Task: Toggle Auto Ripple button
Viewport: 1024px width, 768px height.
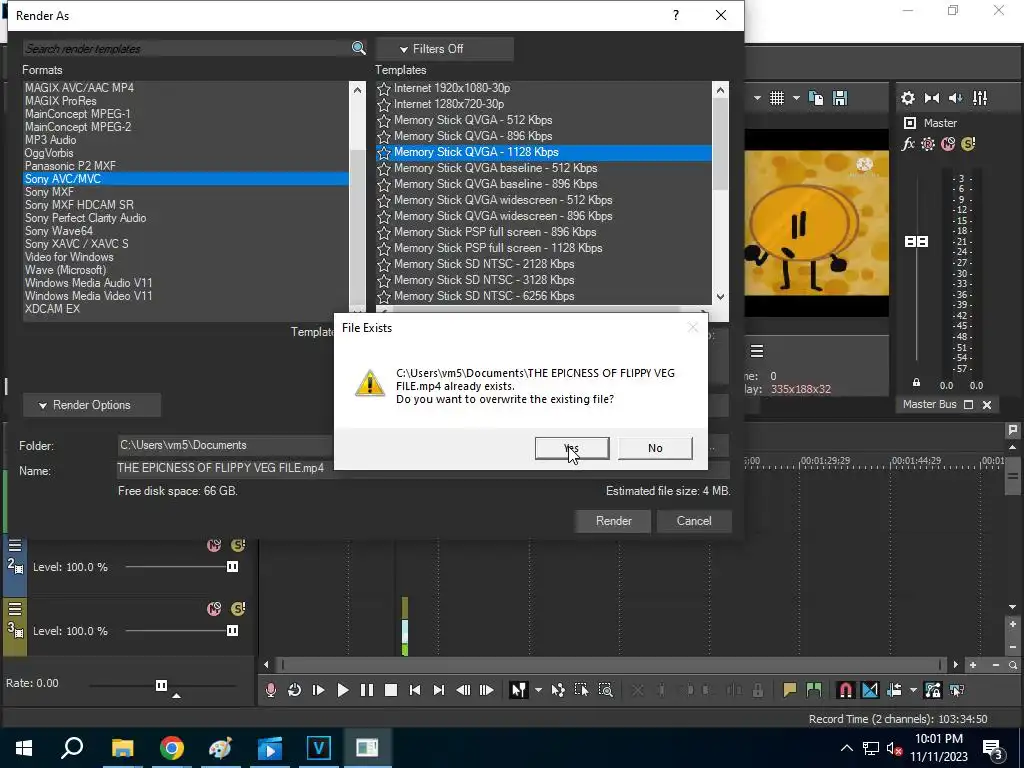Action: (894, 690)
